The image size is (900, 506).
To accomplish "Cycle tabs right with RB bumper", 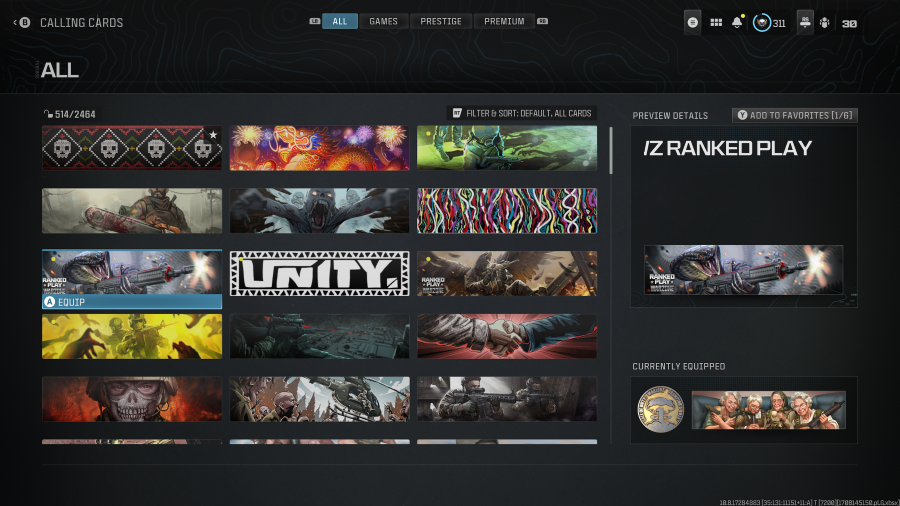I will pos(542,21).
